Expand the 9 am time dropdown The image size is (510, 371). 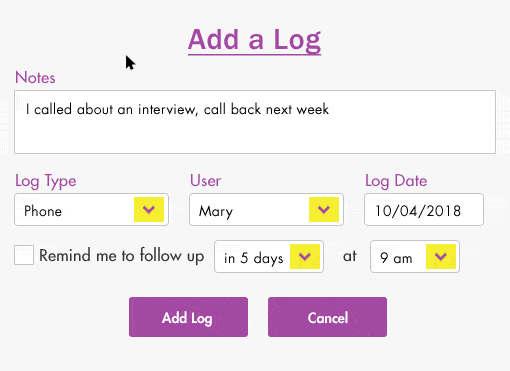(415, 256)
